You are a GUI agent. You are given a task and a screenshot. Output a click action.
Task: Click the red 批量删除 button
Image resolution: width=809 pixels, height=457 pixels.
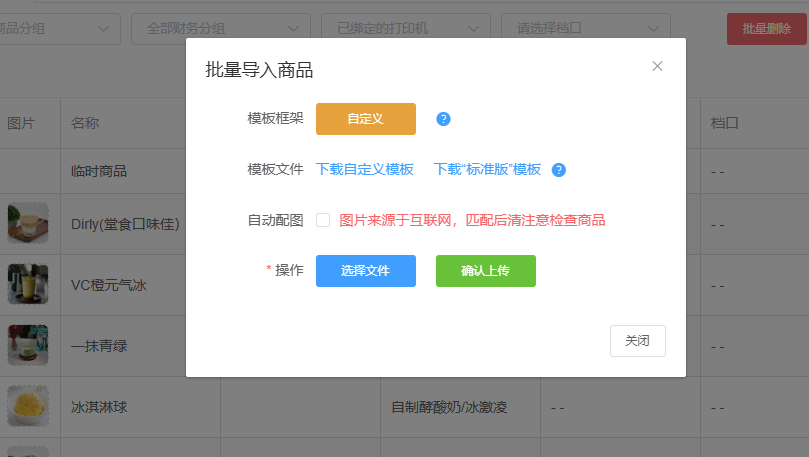[766, 29]
